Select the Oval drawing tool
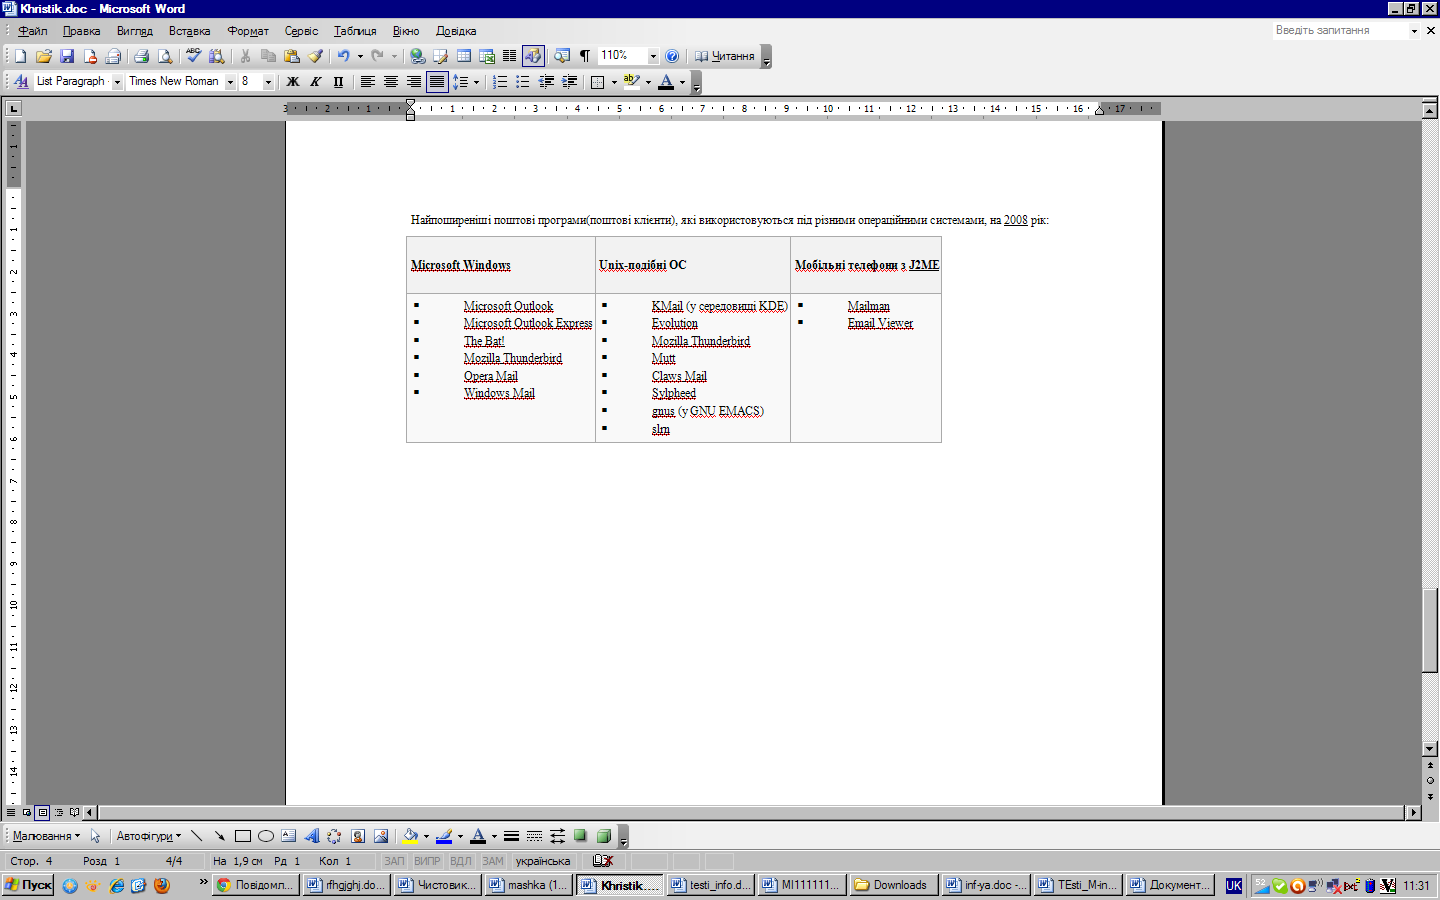This screenshot has height=900, width=1440. tap(266, 836)
